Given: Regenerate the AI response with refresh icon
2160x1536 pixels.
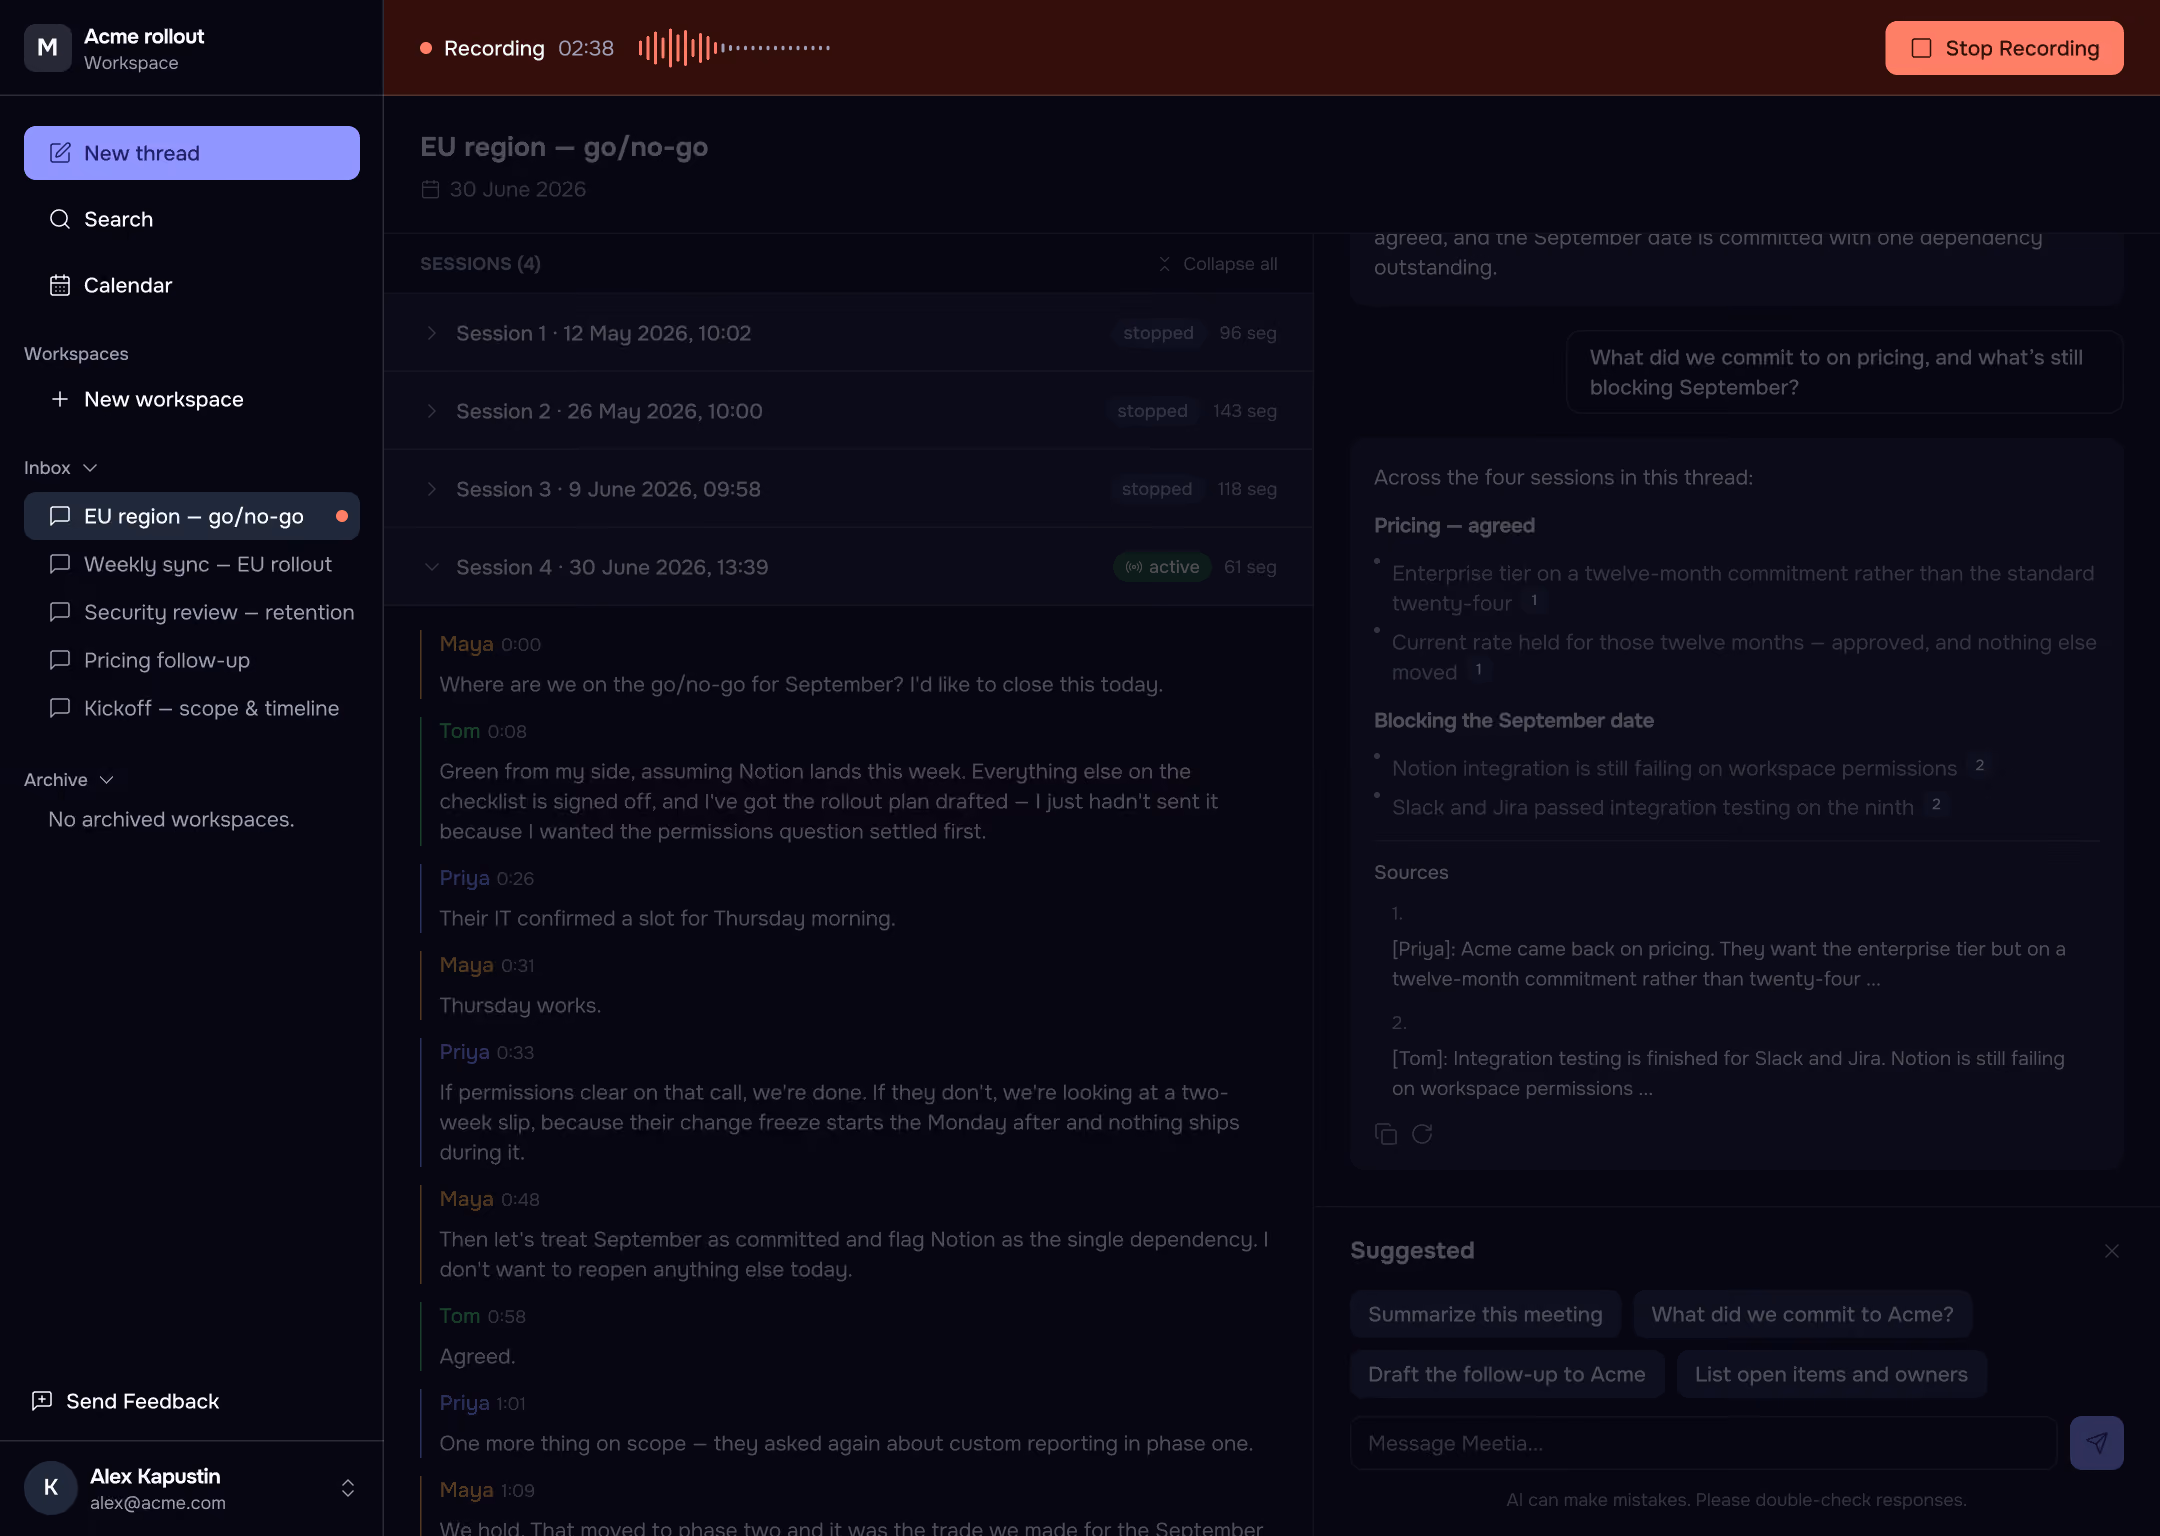Looking at the screenshot, I should pos(1422,1134).
